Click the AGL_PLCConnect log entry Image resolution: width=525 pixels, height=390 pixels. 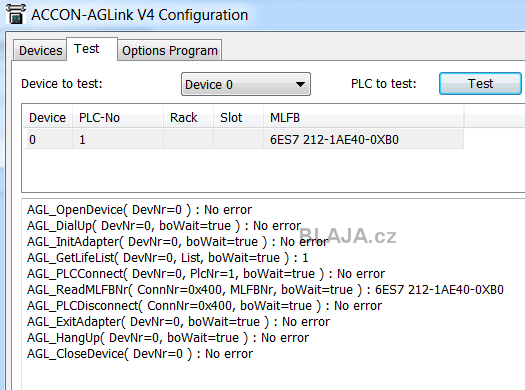(206, 274)
